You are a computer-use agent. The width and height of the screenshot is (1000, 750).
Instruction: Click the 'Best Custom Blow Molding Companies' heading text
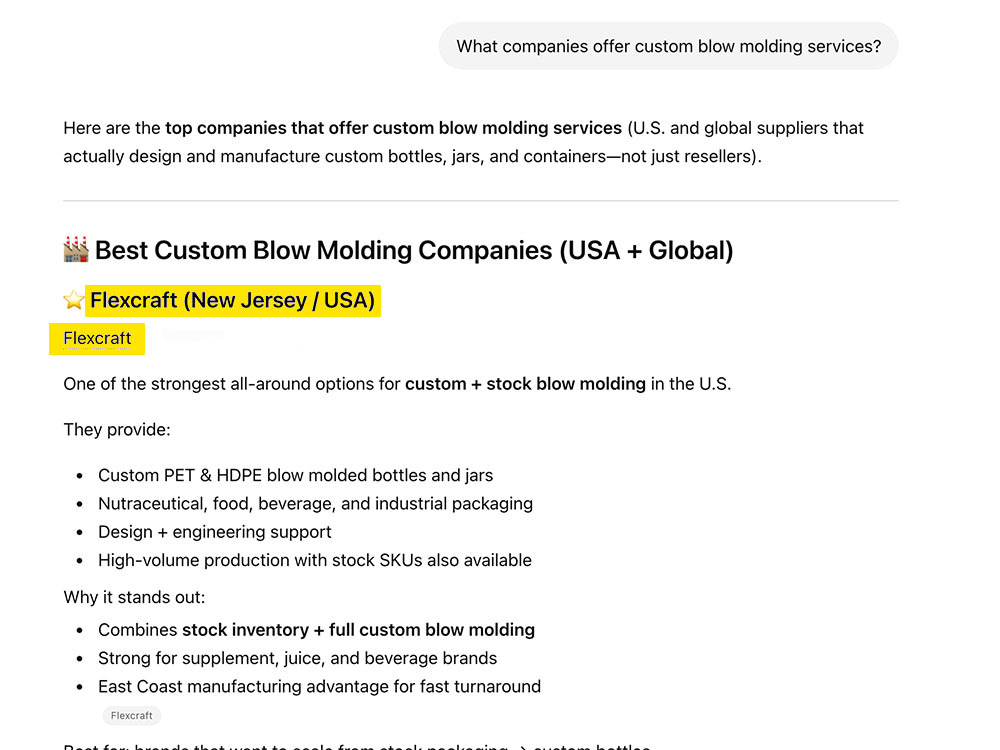click(414, 250)
